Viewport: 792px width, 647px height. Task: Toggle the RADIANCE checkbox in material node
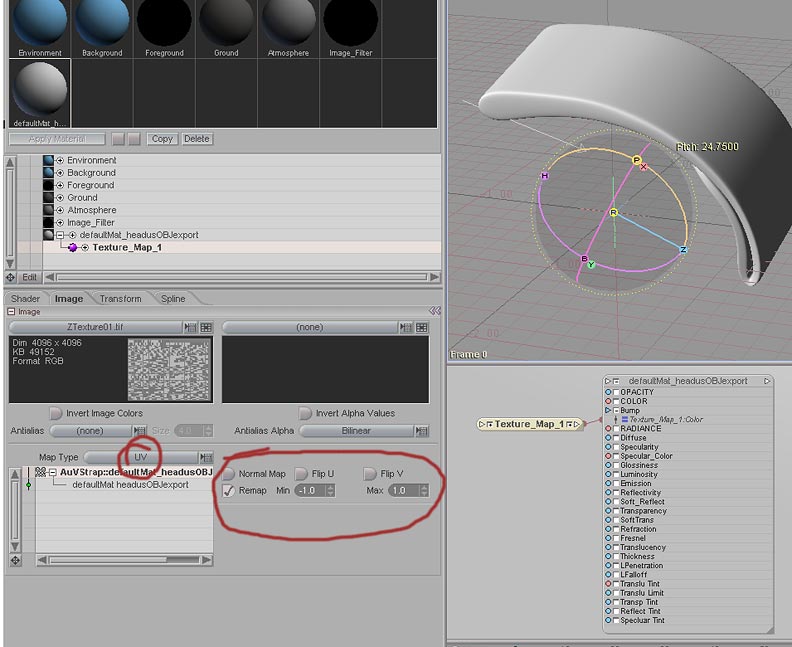(616, 429)
